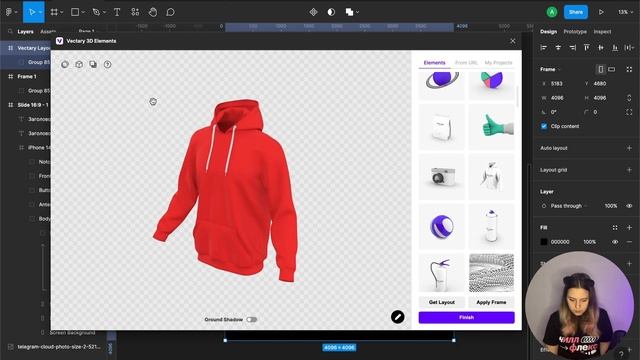Screen dimensions: 640x360
Task: Select the Rectangle shape tool
Action: click(x=75, y=12)
